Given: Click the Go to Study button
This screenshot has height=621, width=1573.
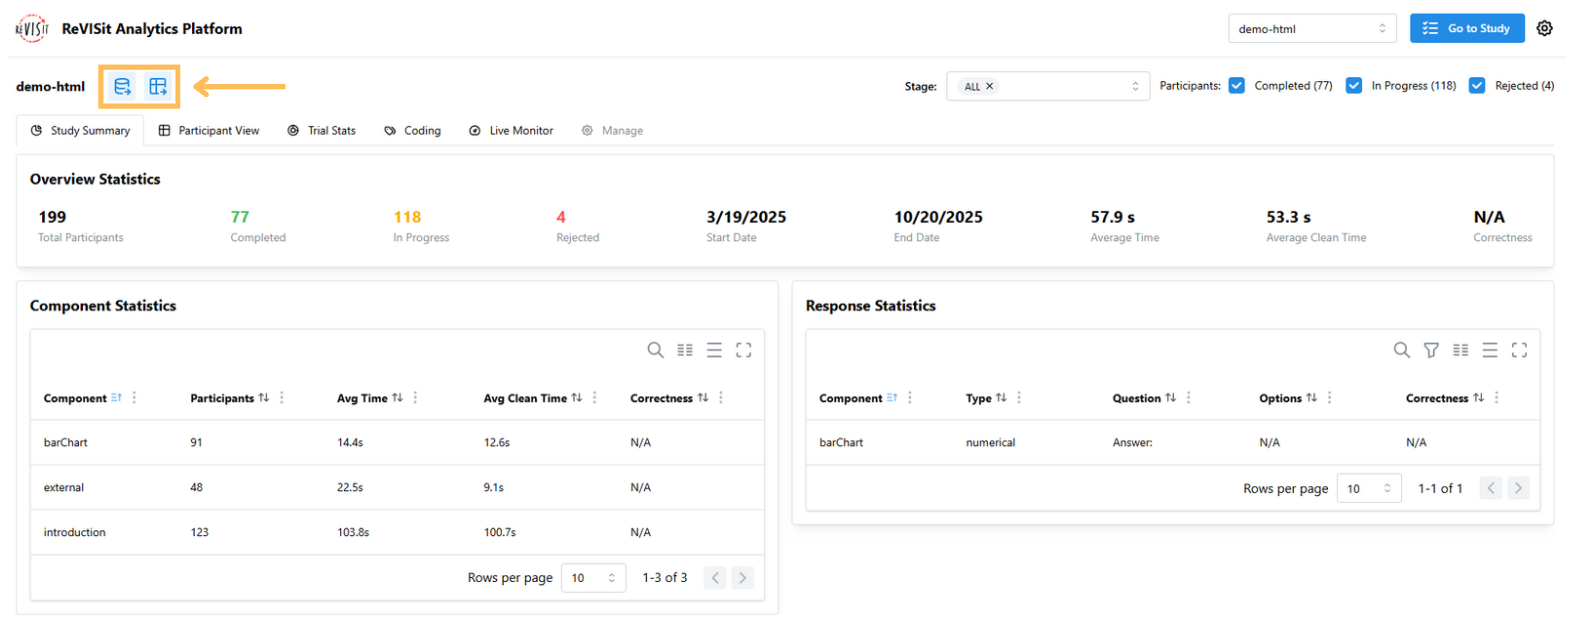Looking at the screenshot, I should pos(1466,29).
